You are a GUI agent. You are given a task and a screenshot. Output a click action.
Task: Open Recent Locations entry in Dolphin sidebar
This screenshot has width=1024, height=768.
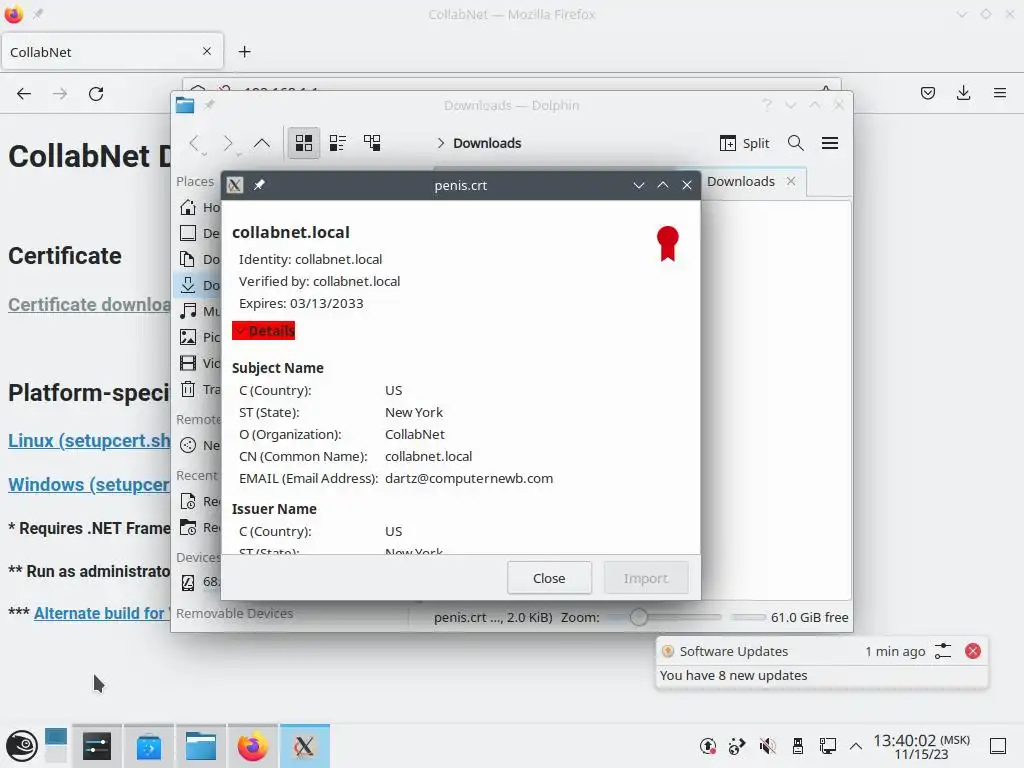(x=199, y=528)
